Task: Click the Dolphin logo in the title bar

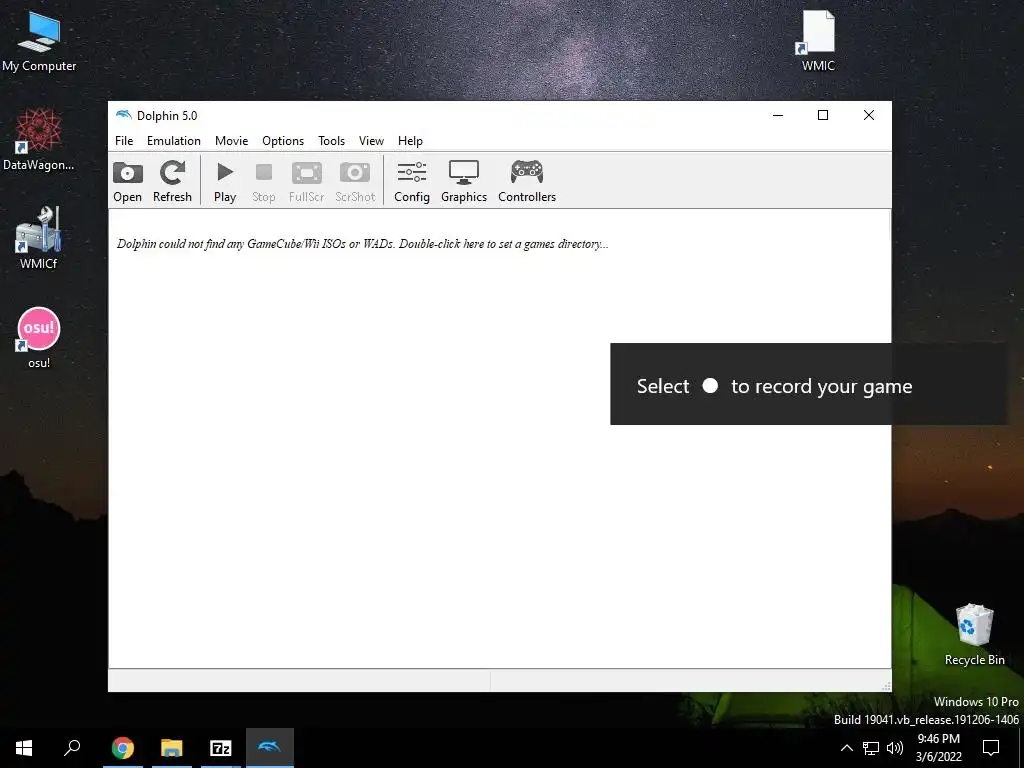Action: (123, 115)
